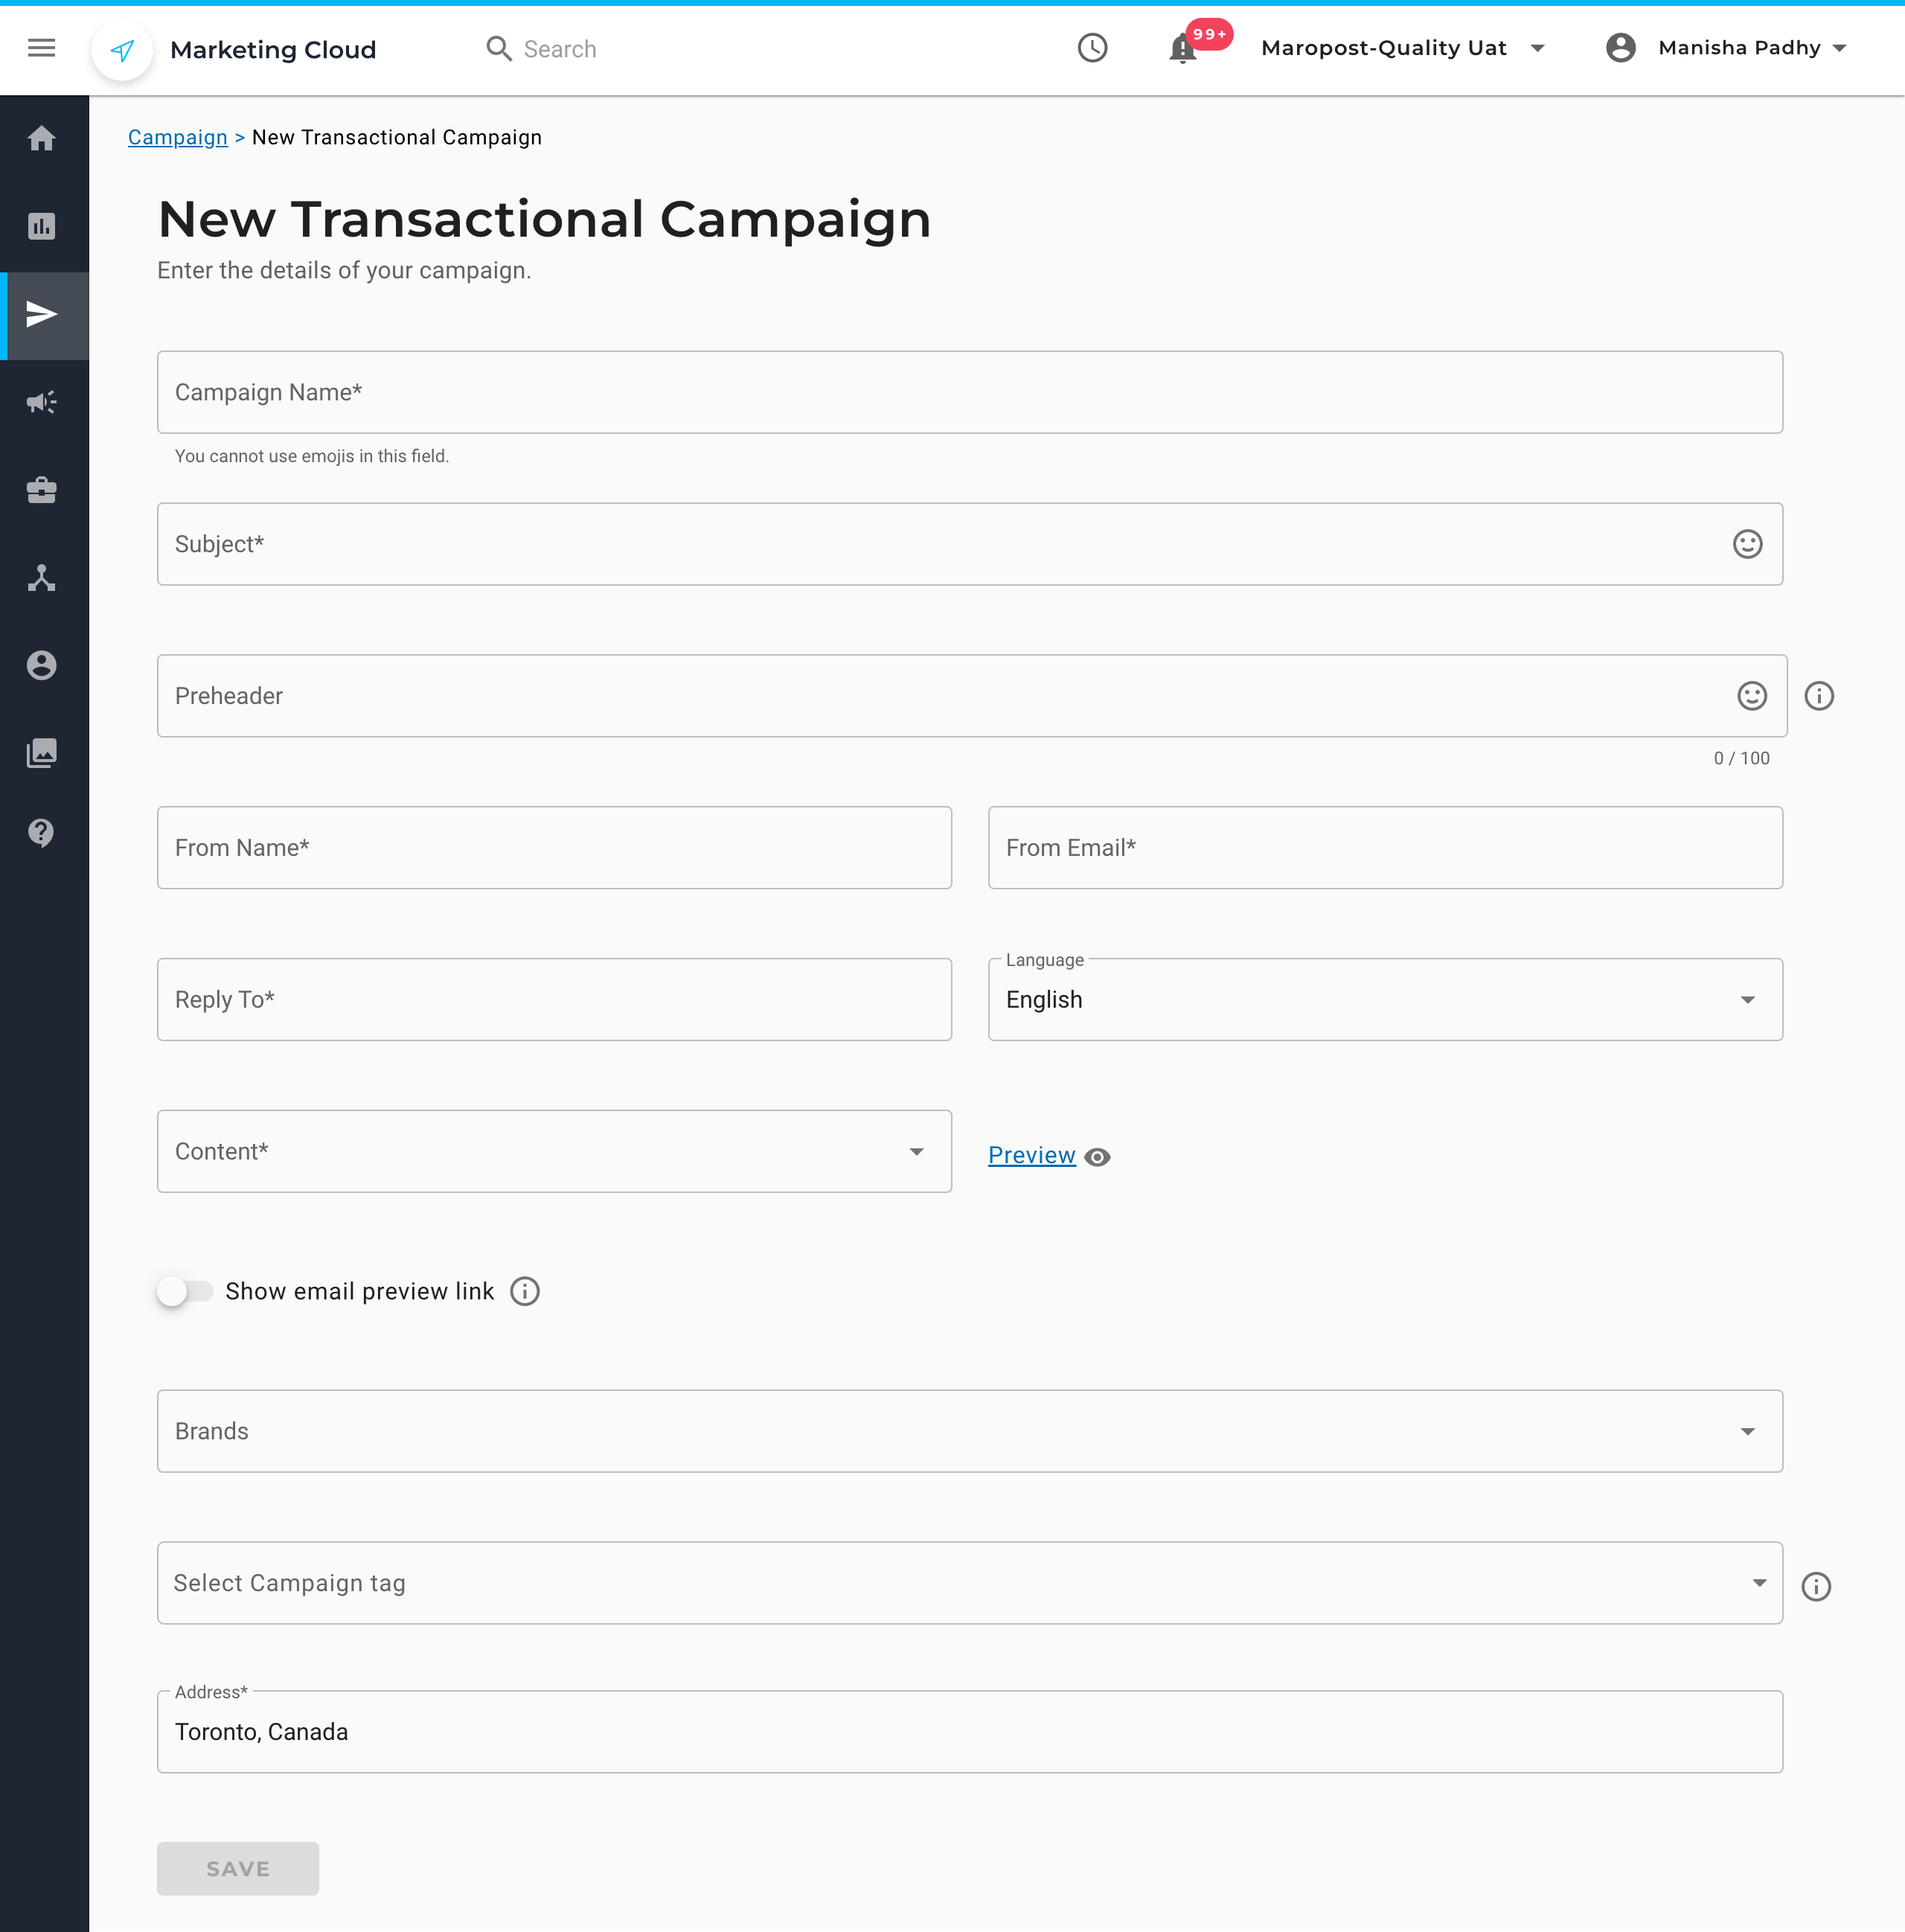Open emoji picker in Preheader field
This screenshot has width=1905, height=1932.
pos(1751,696)
